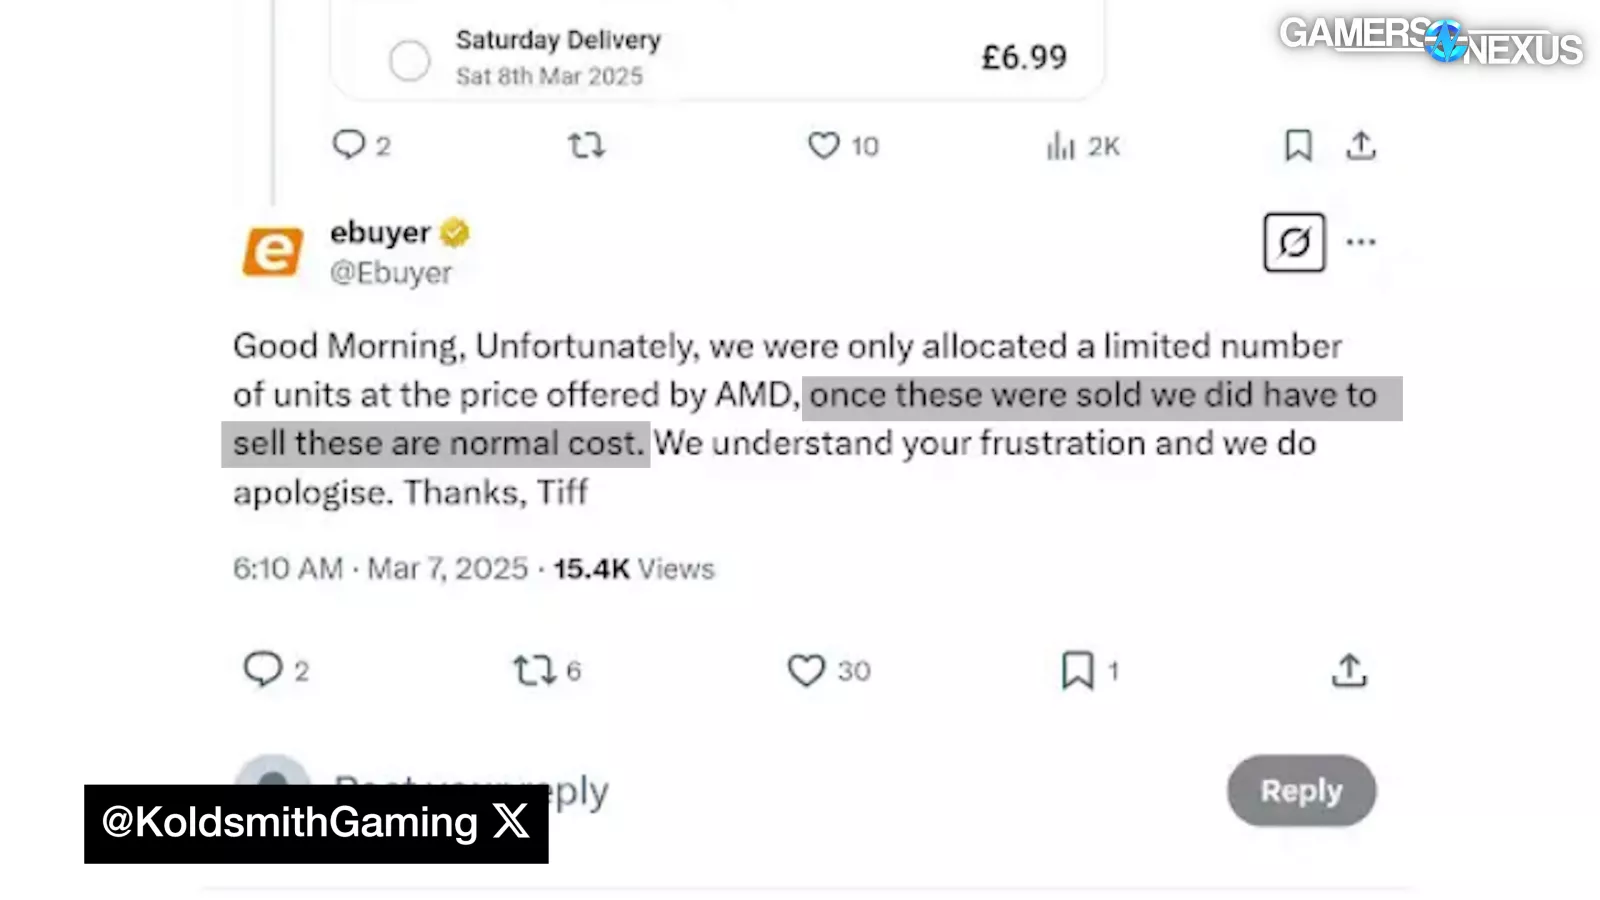Toggle bookmark on the ebuyer tweet
Viewport: 1600px width, 900px height.
[x=1077, y=670]
